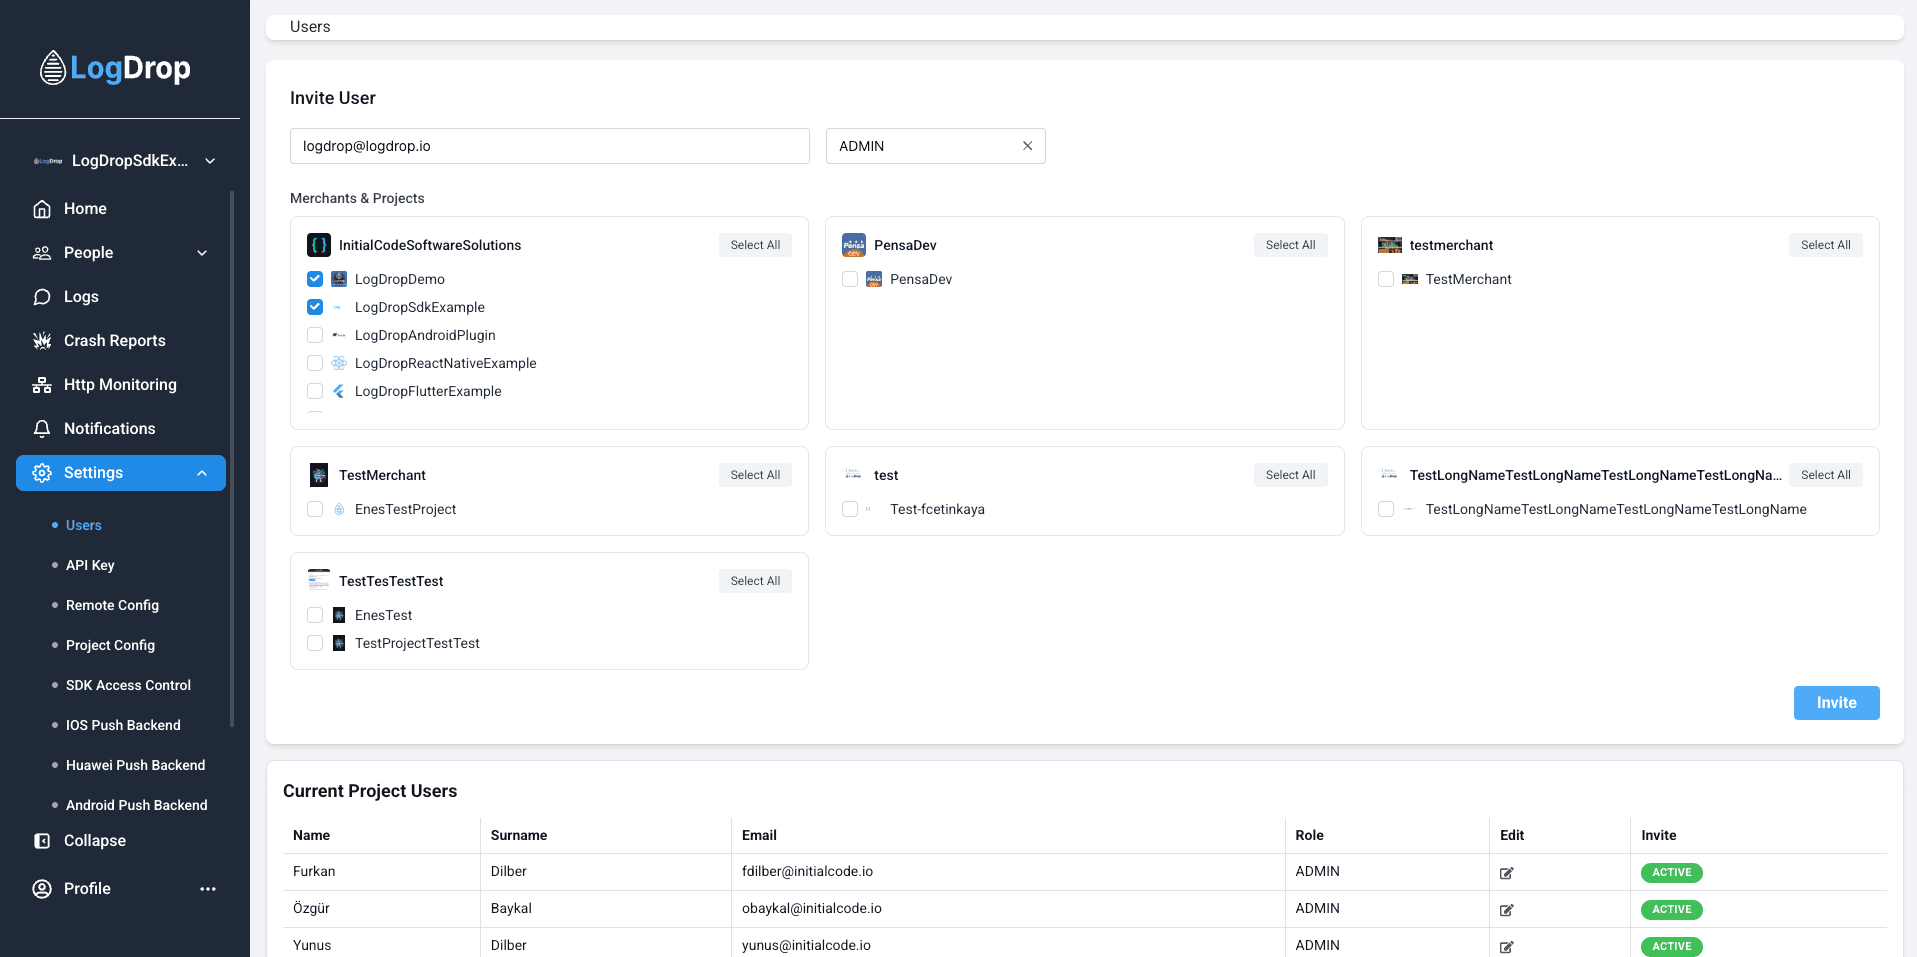Click edit icon for Furkan Dilber
1917x957 pixels.
tap(1507, 873)
